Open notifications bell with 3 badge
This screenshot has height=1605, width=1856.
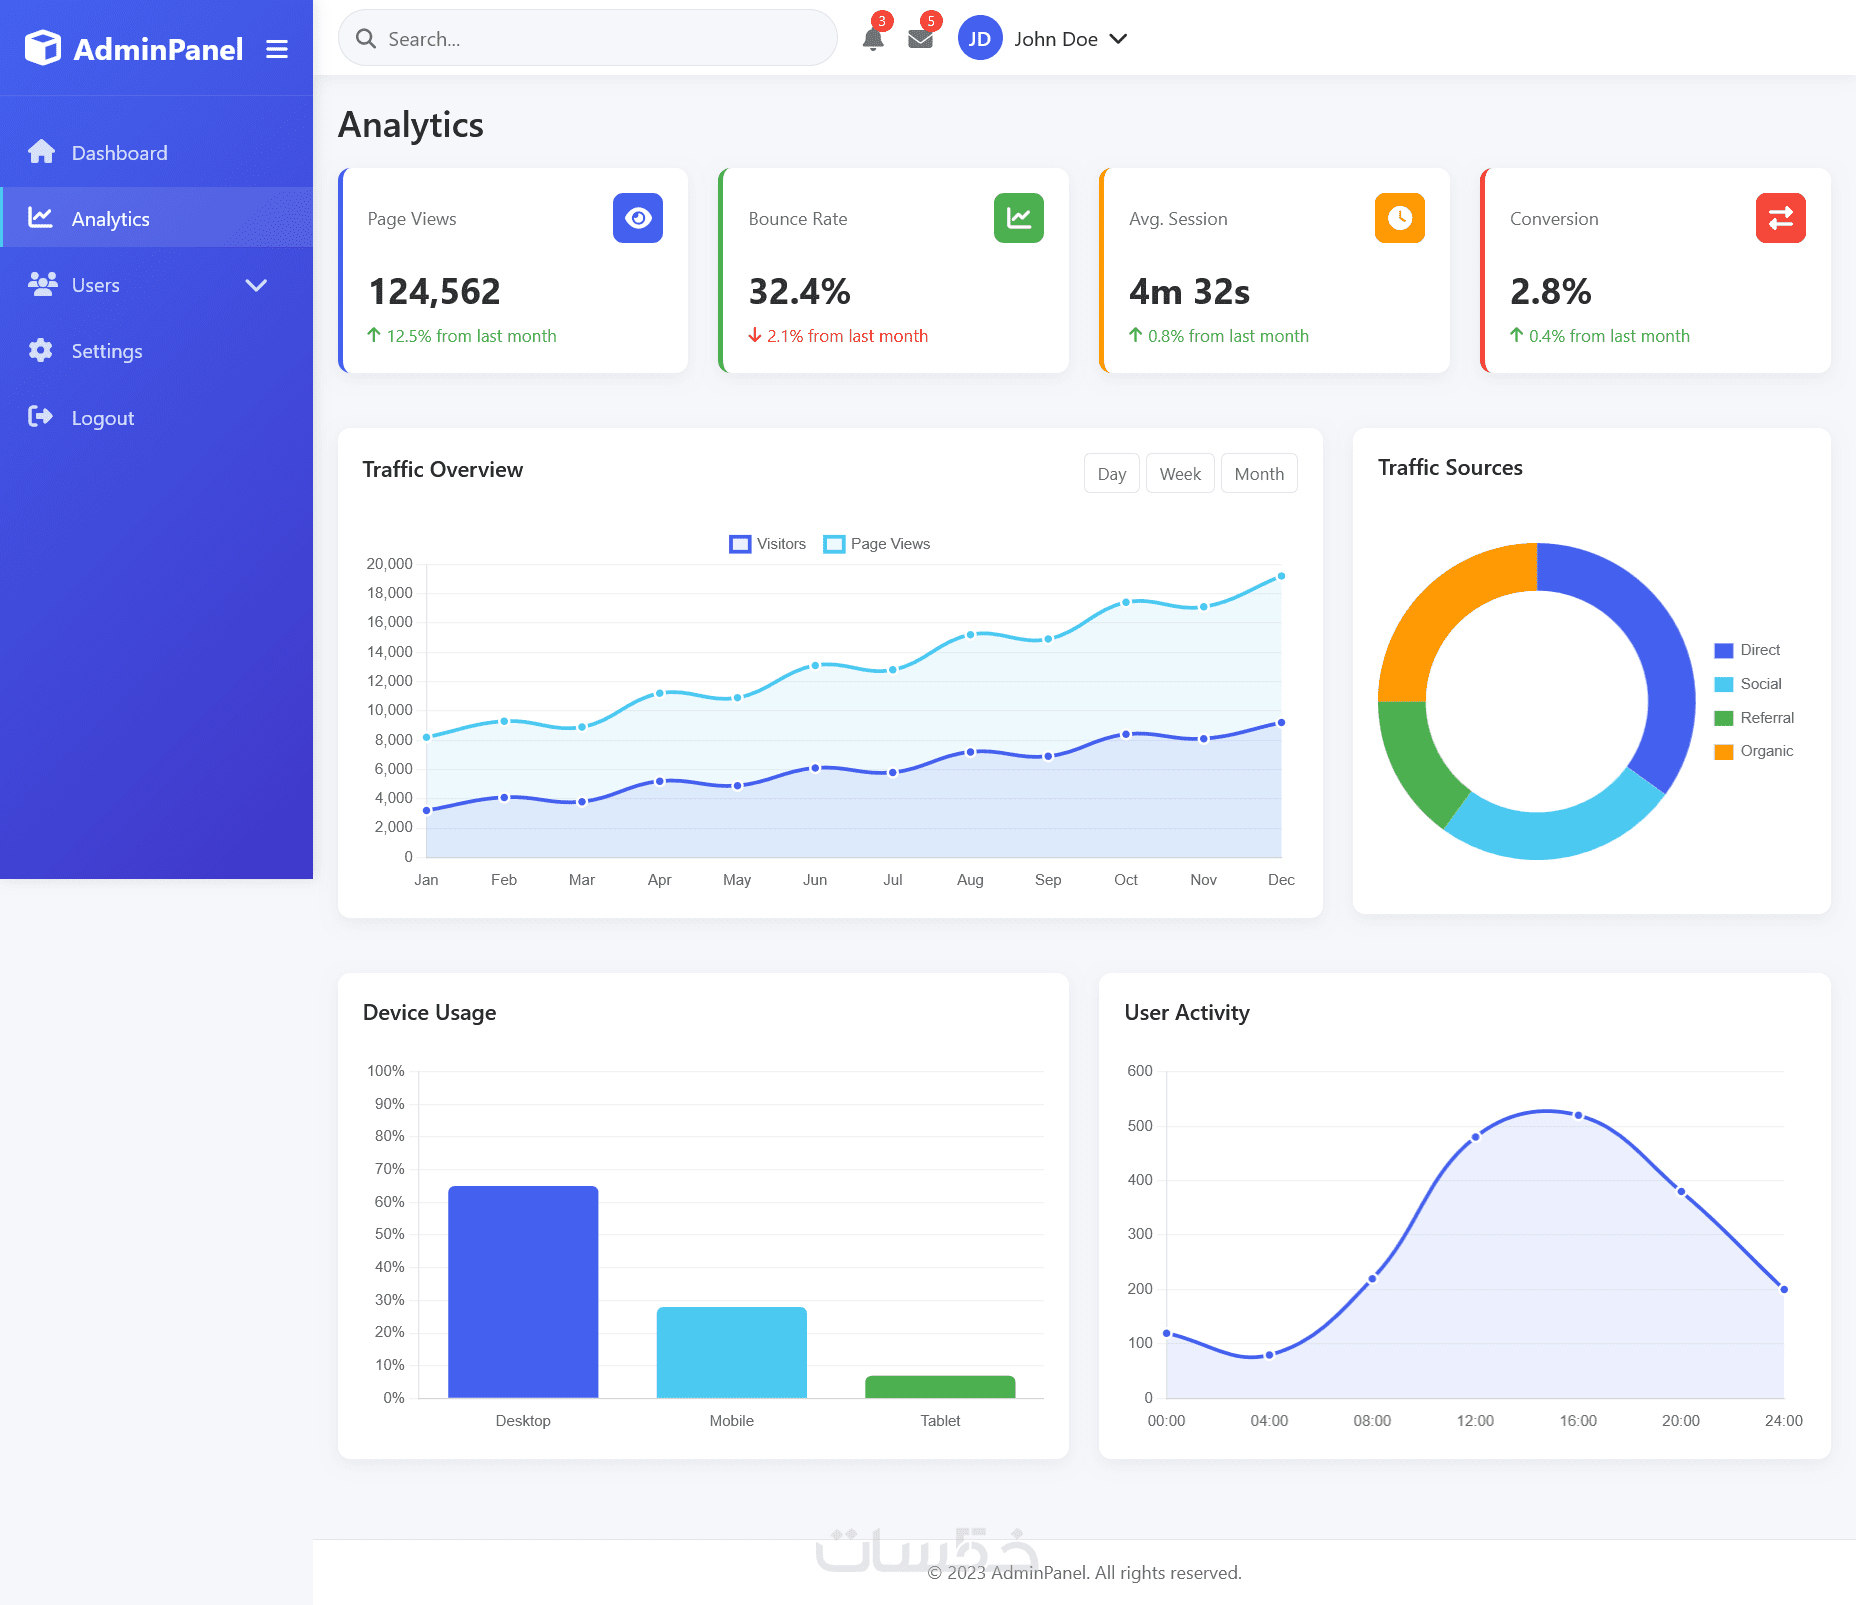[x=873, y=39]
